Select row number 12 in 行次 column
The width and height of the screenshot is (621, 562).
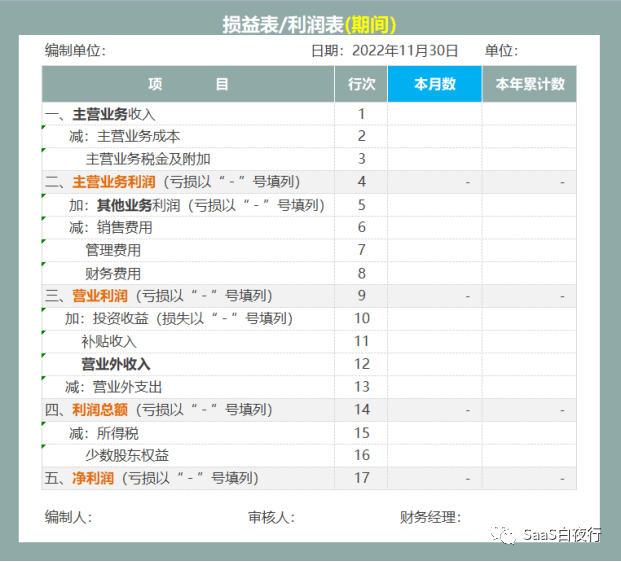pos(361,364)
